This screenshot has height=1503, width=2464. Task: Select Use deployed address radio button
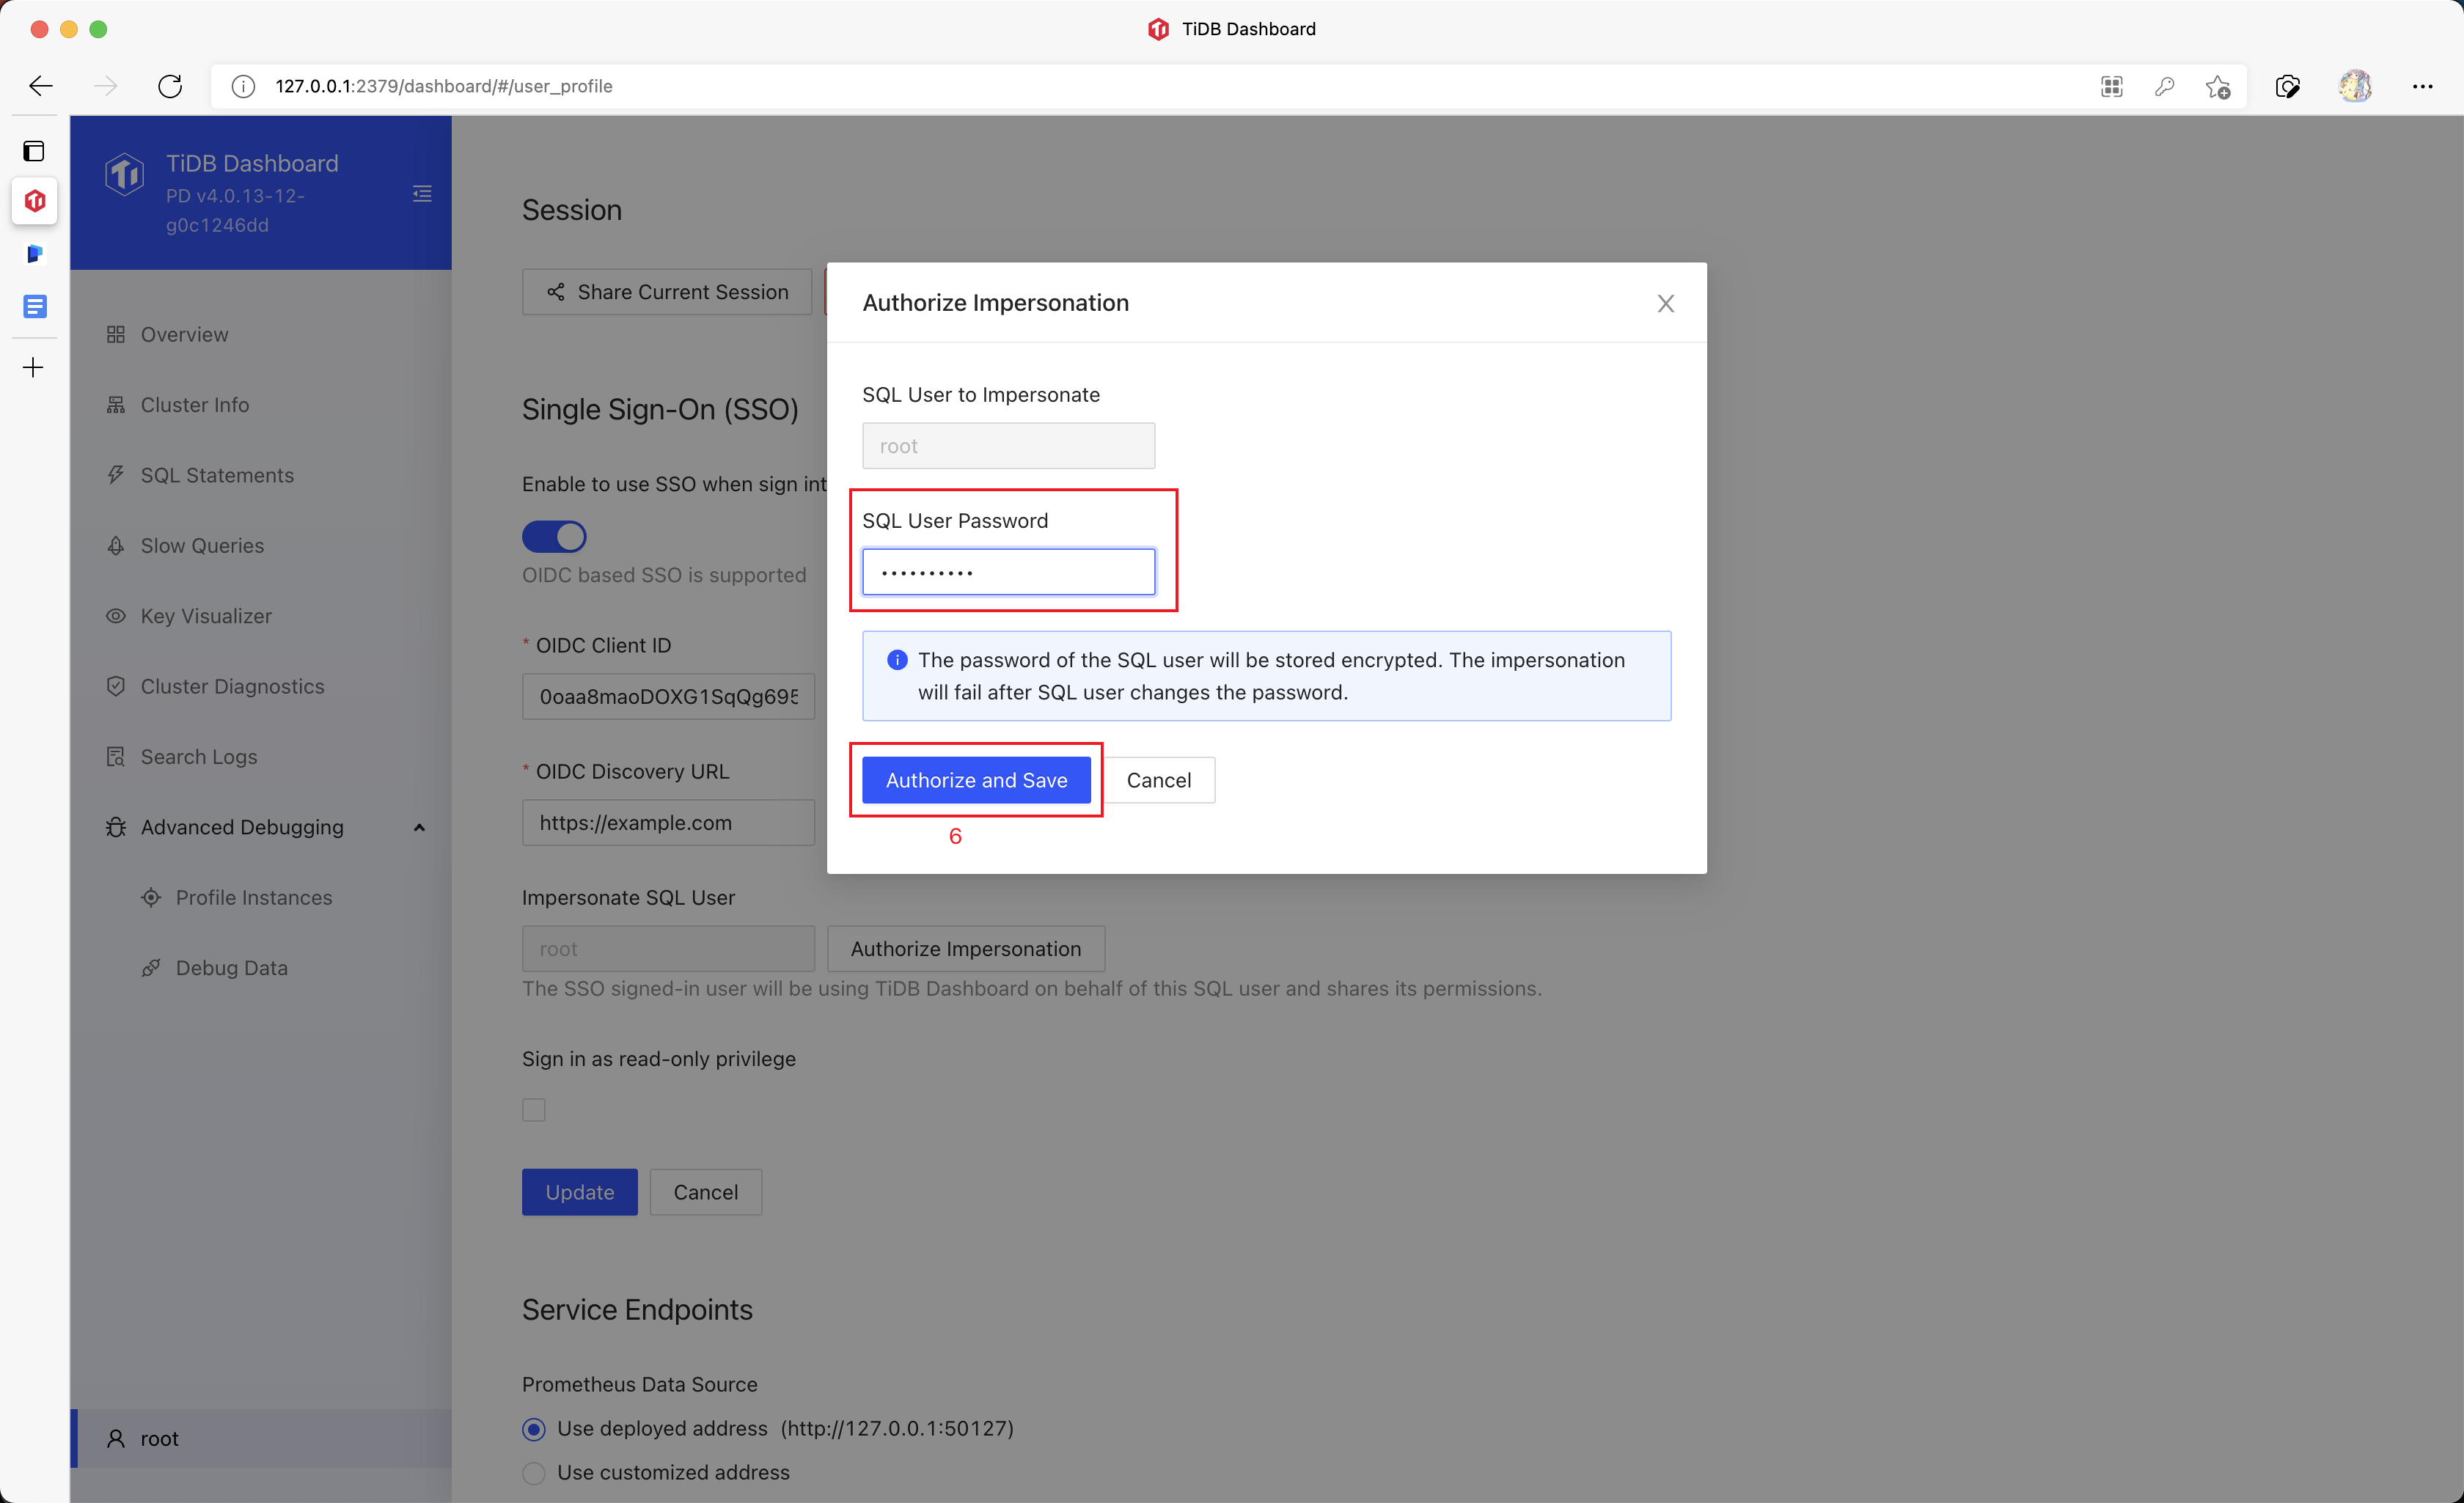click(534, 1429)
